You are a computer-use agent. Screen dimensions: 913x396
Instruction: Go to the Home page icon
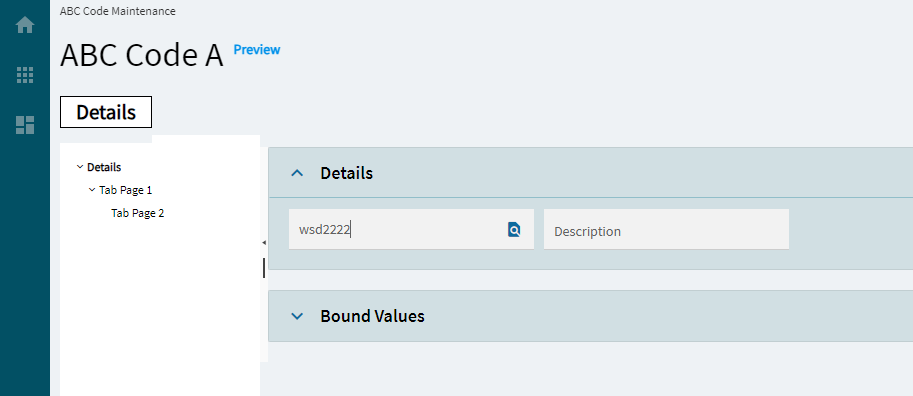point(25,25)
